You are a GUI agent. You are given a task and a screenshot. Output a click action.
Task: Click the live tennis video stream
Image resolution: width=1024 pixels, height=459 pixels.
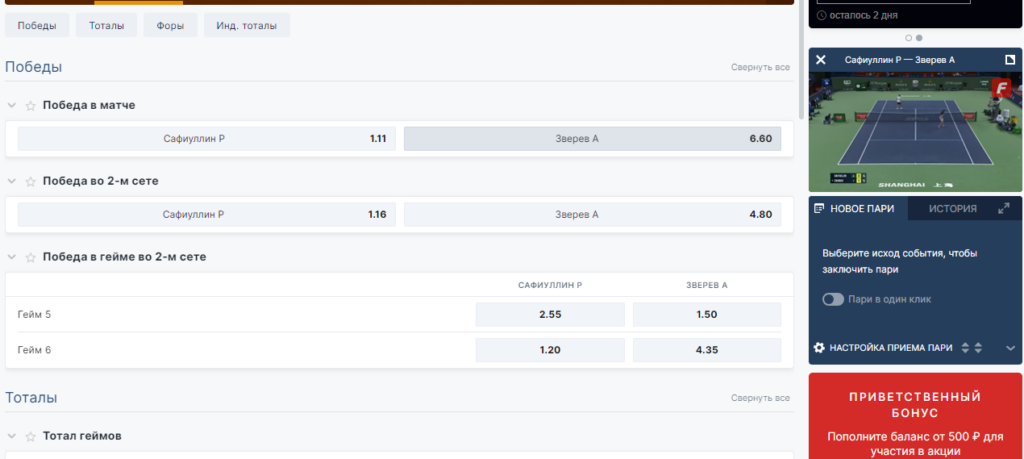tap(916, 132)
